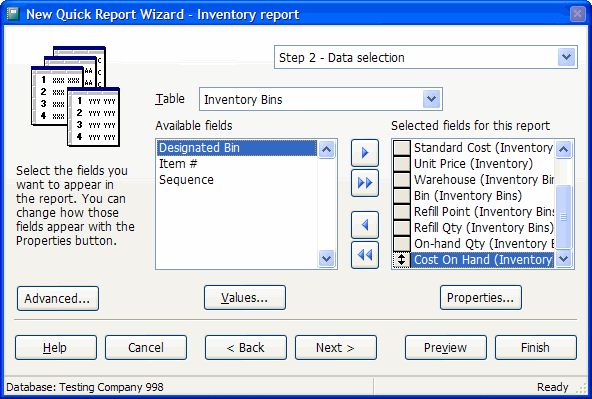Select On-hand Qty field
Viewport: 592px width, 399px height.
pyautogui.click(x=483, y=244)
